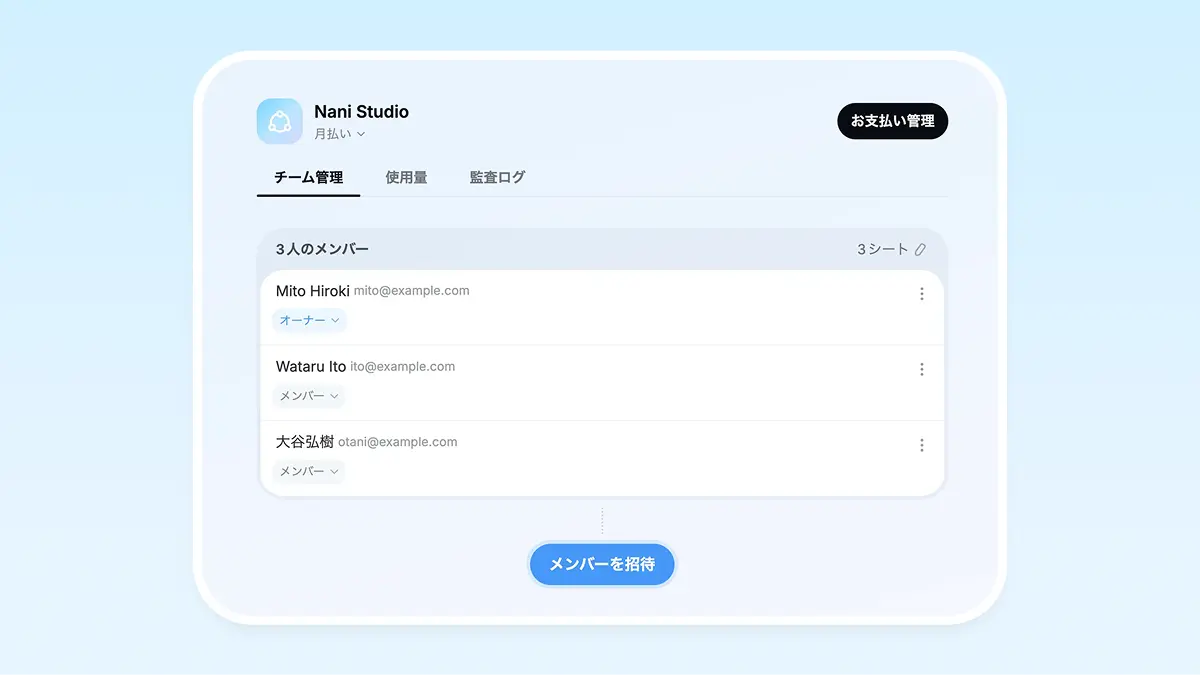The image size is (1200, 675).
Task: Edit seat count with pencil icon
Action: click(920, 249)
